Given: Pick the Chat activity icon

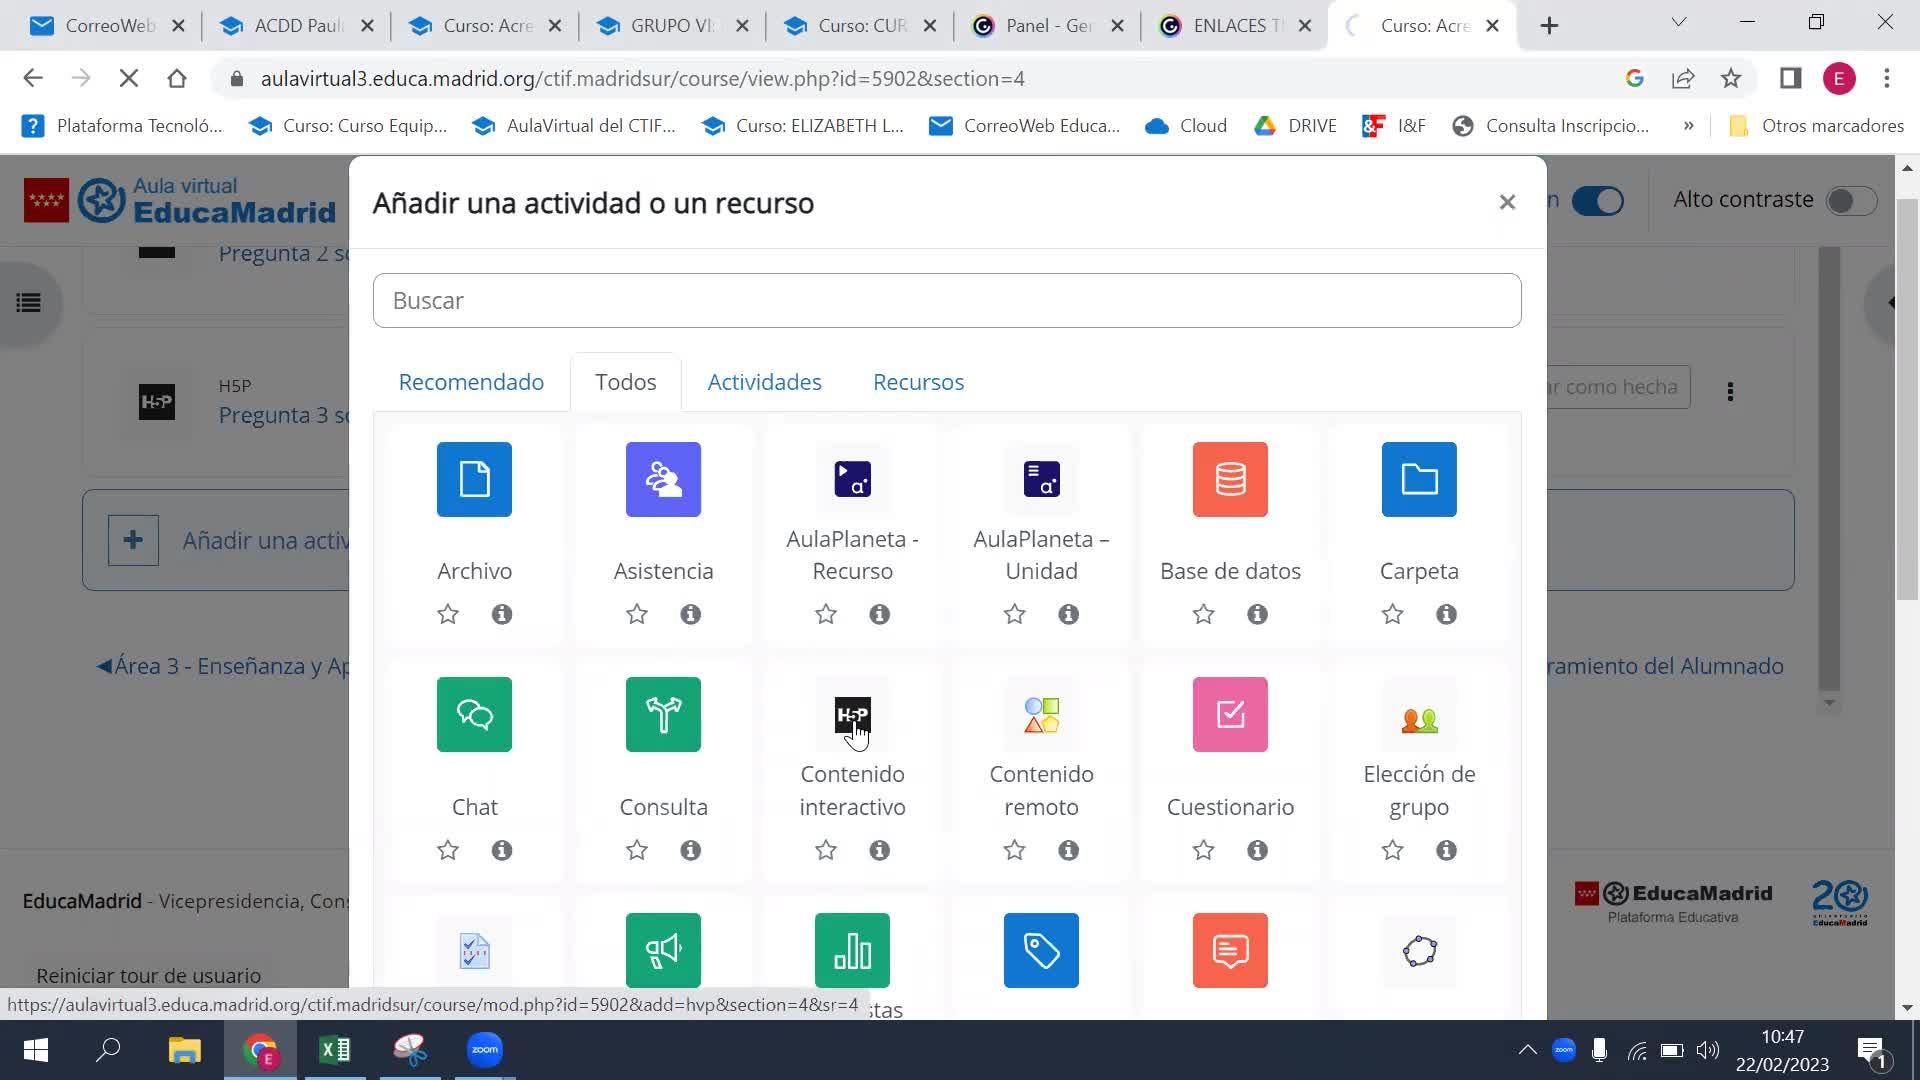Looking at the screenshot, I should 474,714.
